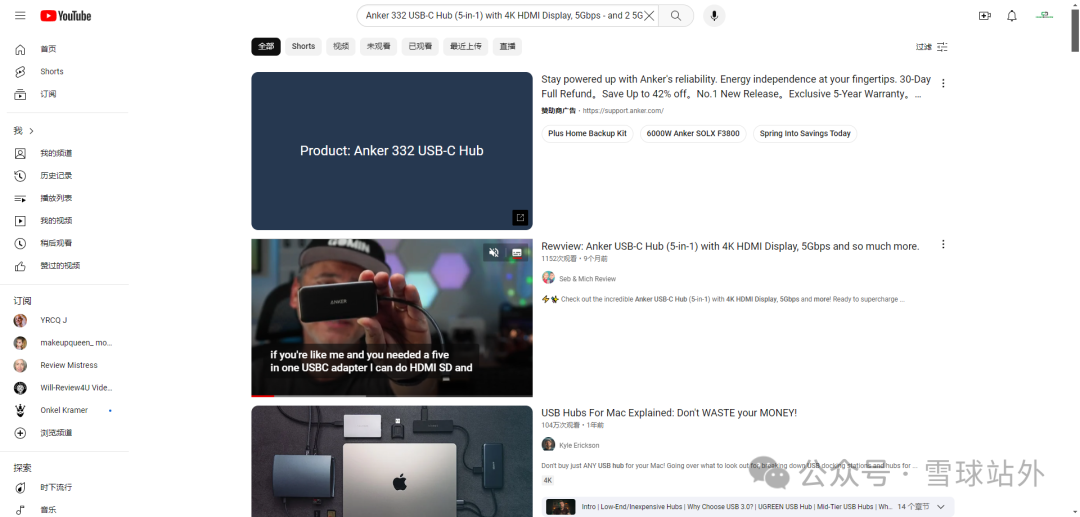Viewport: 1080px width, 517px height.
Task: Open the create video icon
Action: point(985,16)
